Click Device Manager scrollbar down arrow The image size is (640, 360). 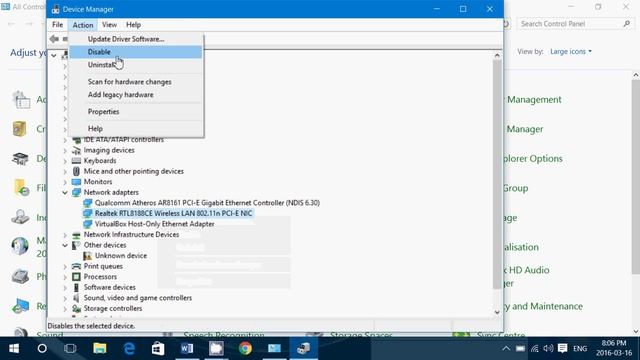pyautogui.click(x=497, y=312)
